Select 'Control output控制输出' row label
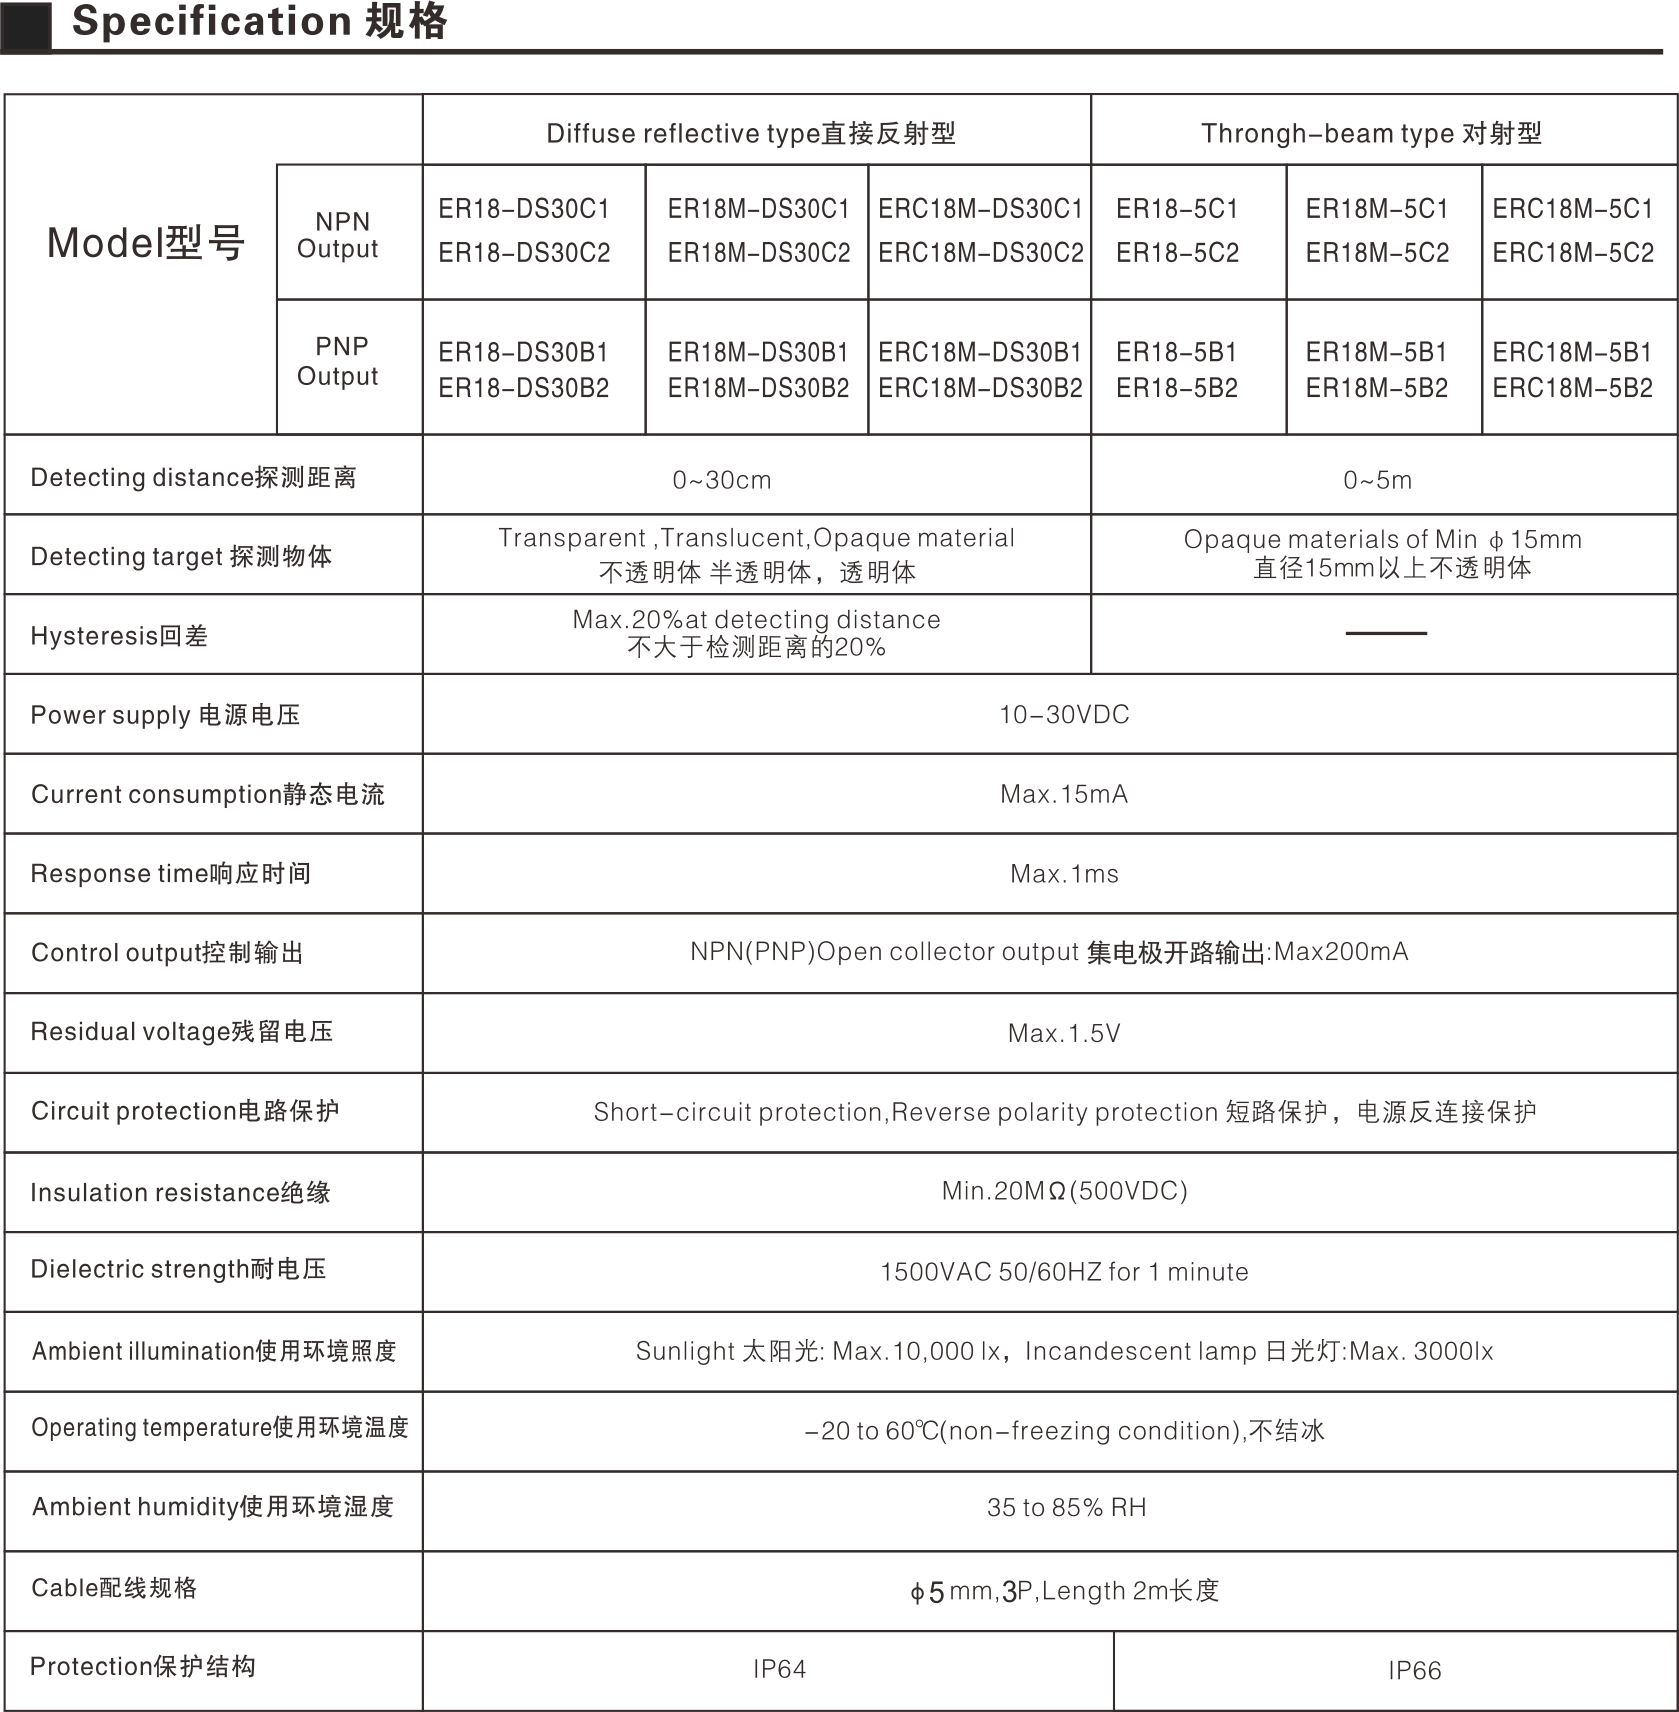The image size is (1679, 1712). (167, 952)
